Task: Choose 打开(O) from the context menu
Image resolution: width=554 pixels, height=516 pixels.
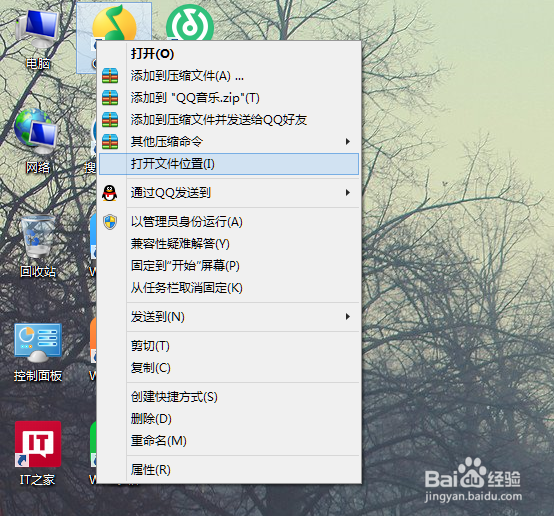Action: point(229,54)
